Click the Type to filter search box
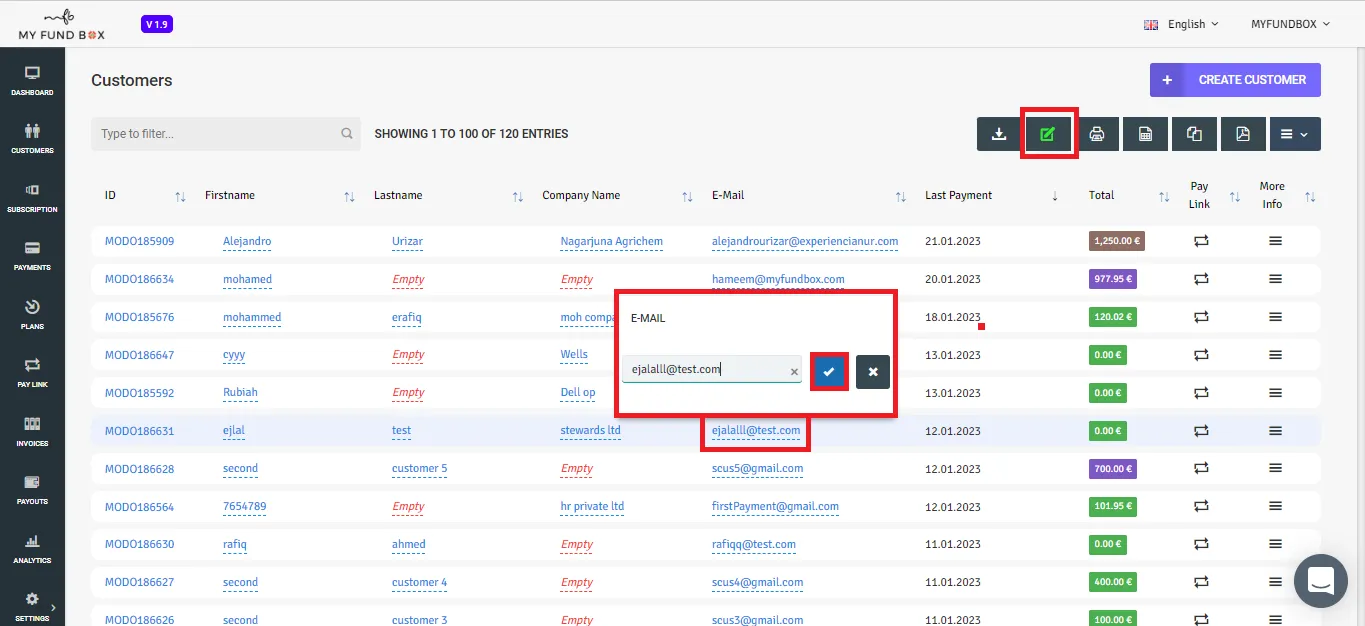The height and width of the screenshot is (626, 1365). [x=226, y=133]
